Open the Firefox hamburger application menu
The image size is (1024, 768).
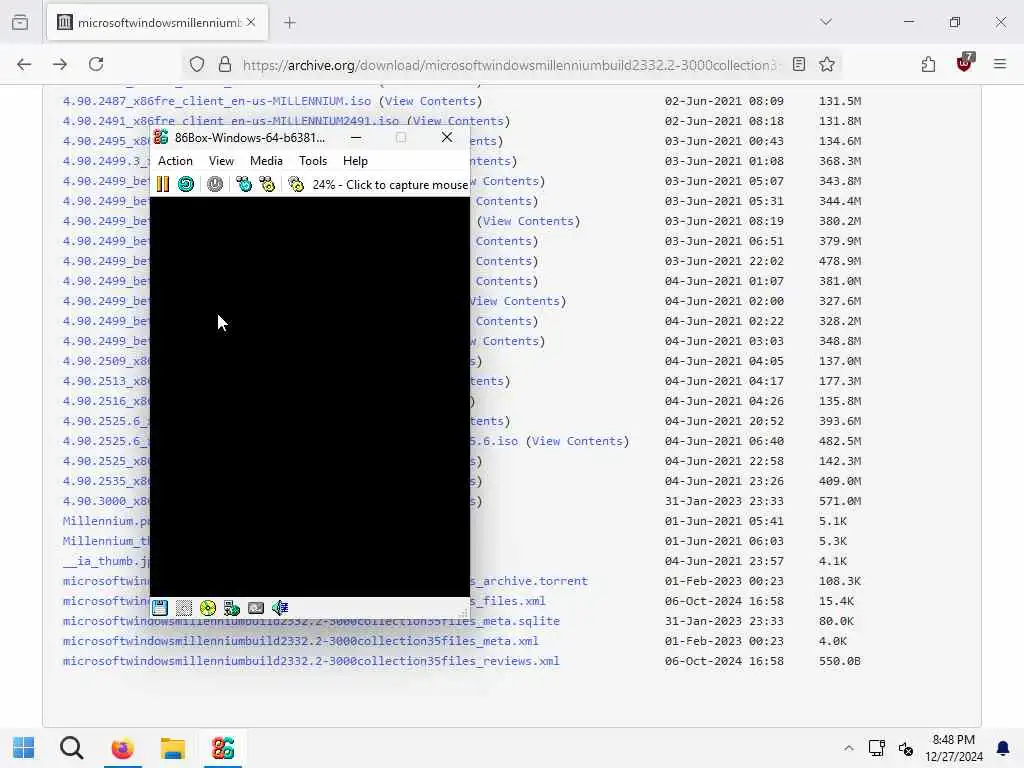1000,64
